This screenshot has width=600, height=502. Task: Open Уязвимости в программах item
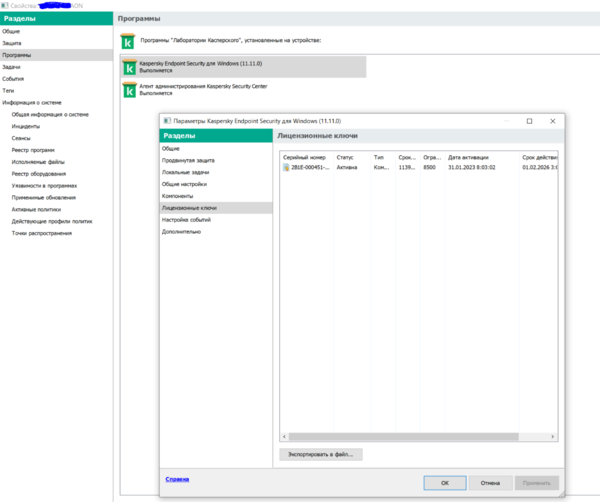(x=44, y=186)
